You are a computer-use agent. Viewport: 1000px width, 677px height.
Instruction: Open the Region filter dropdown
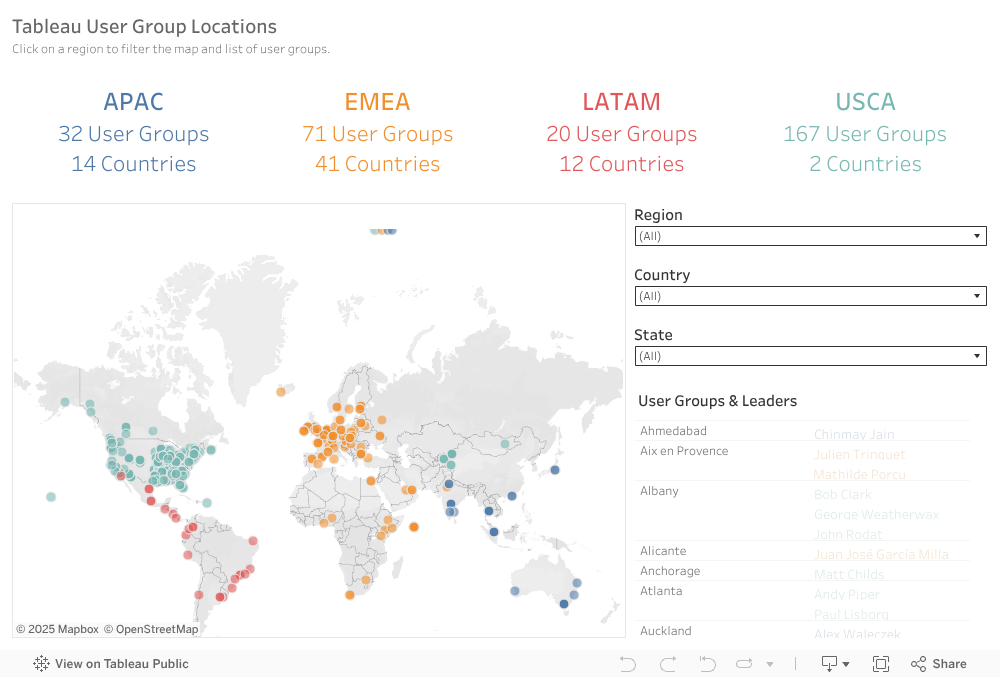811,236
